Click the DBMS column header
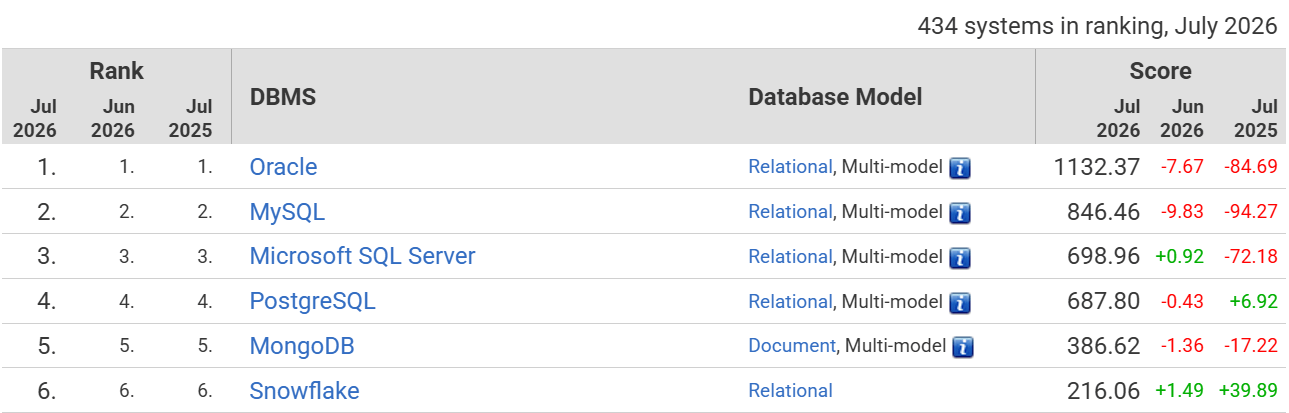 pyautogui.click(x=282, y=97)
